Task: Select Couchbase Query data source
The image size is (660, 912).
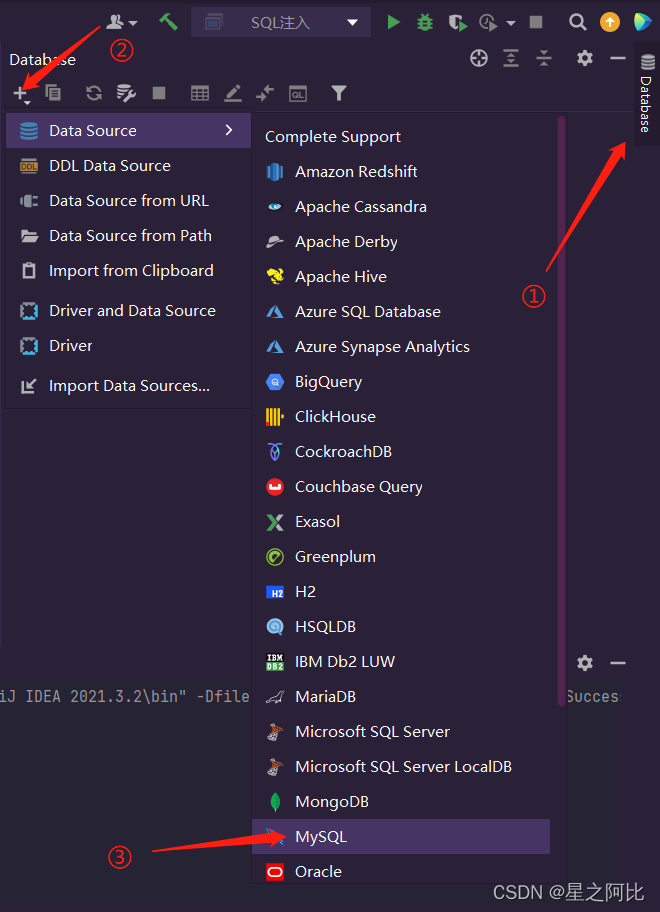Action: coord(401,487)
